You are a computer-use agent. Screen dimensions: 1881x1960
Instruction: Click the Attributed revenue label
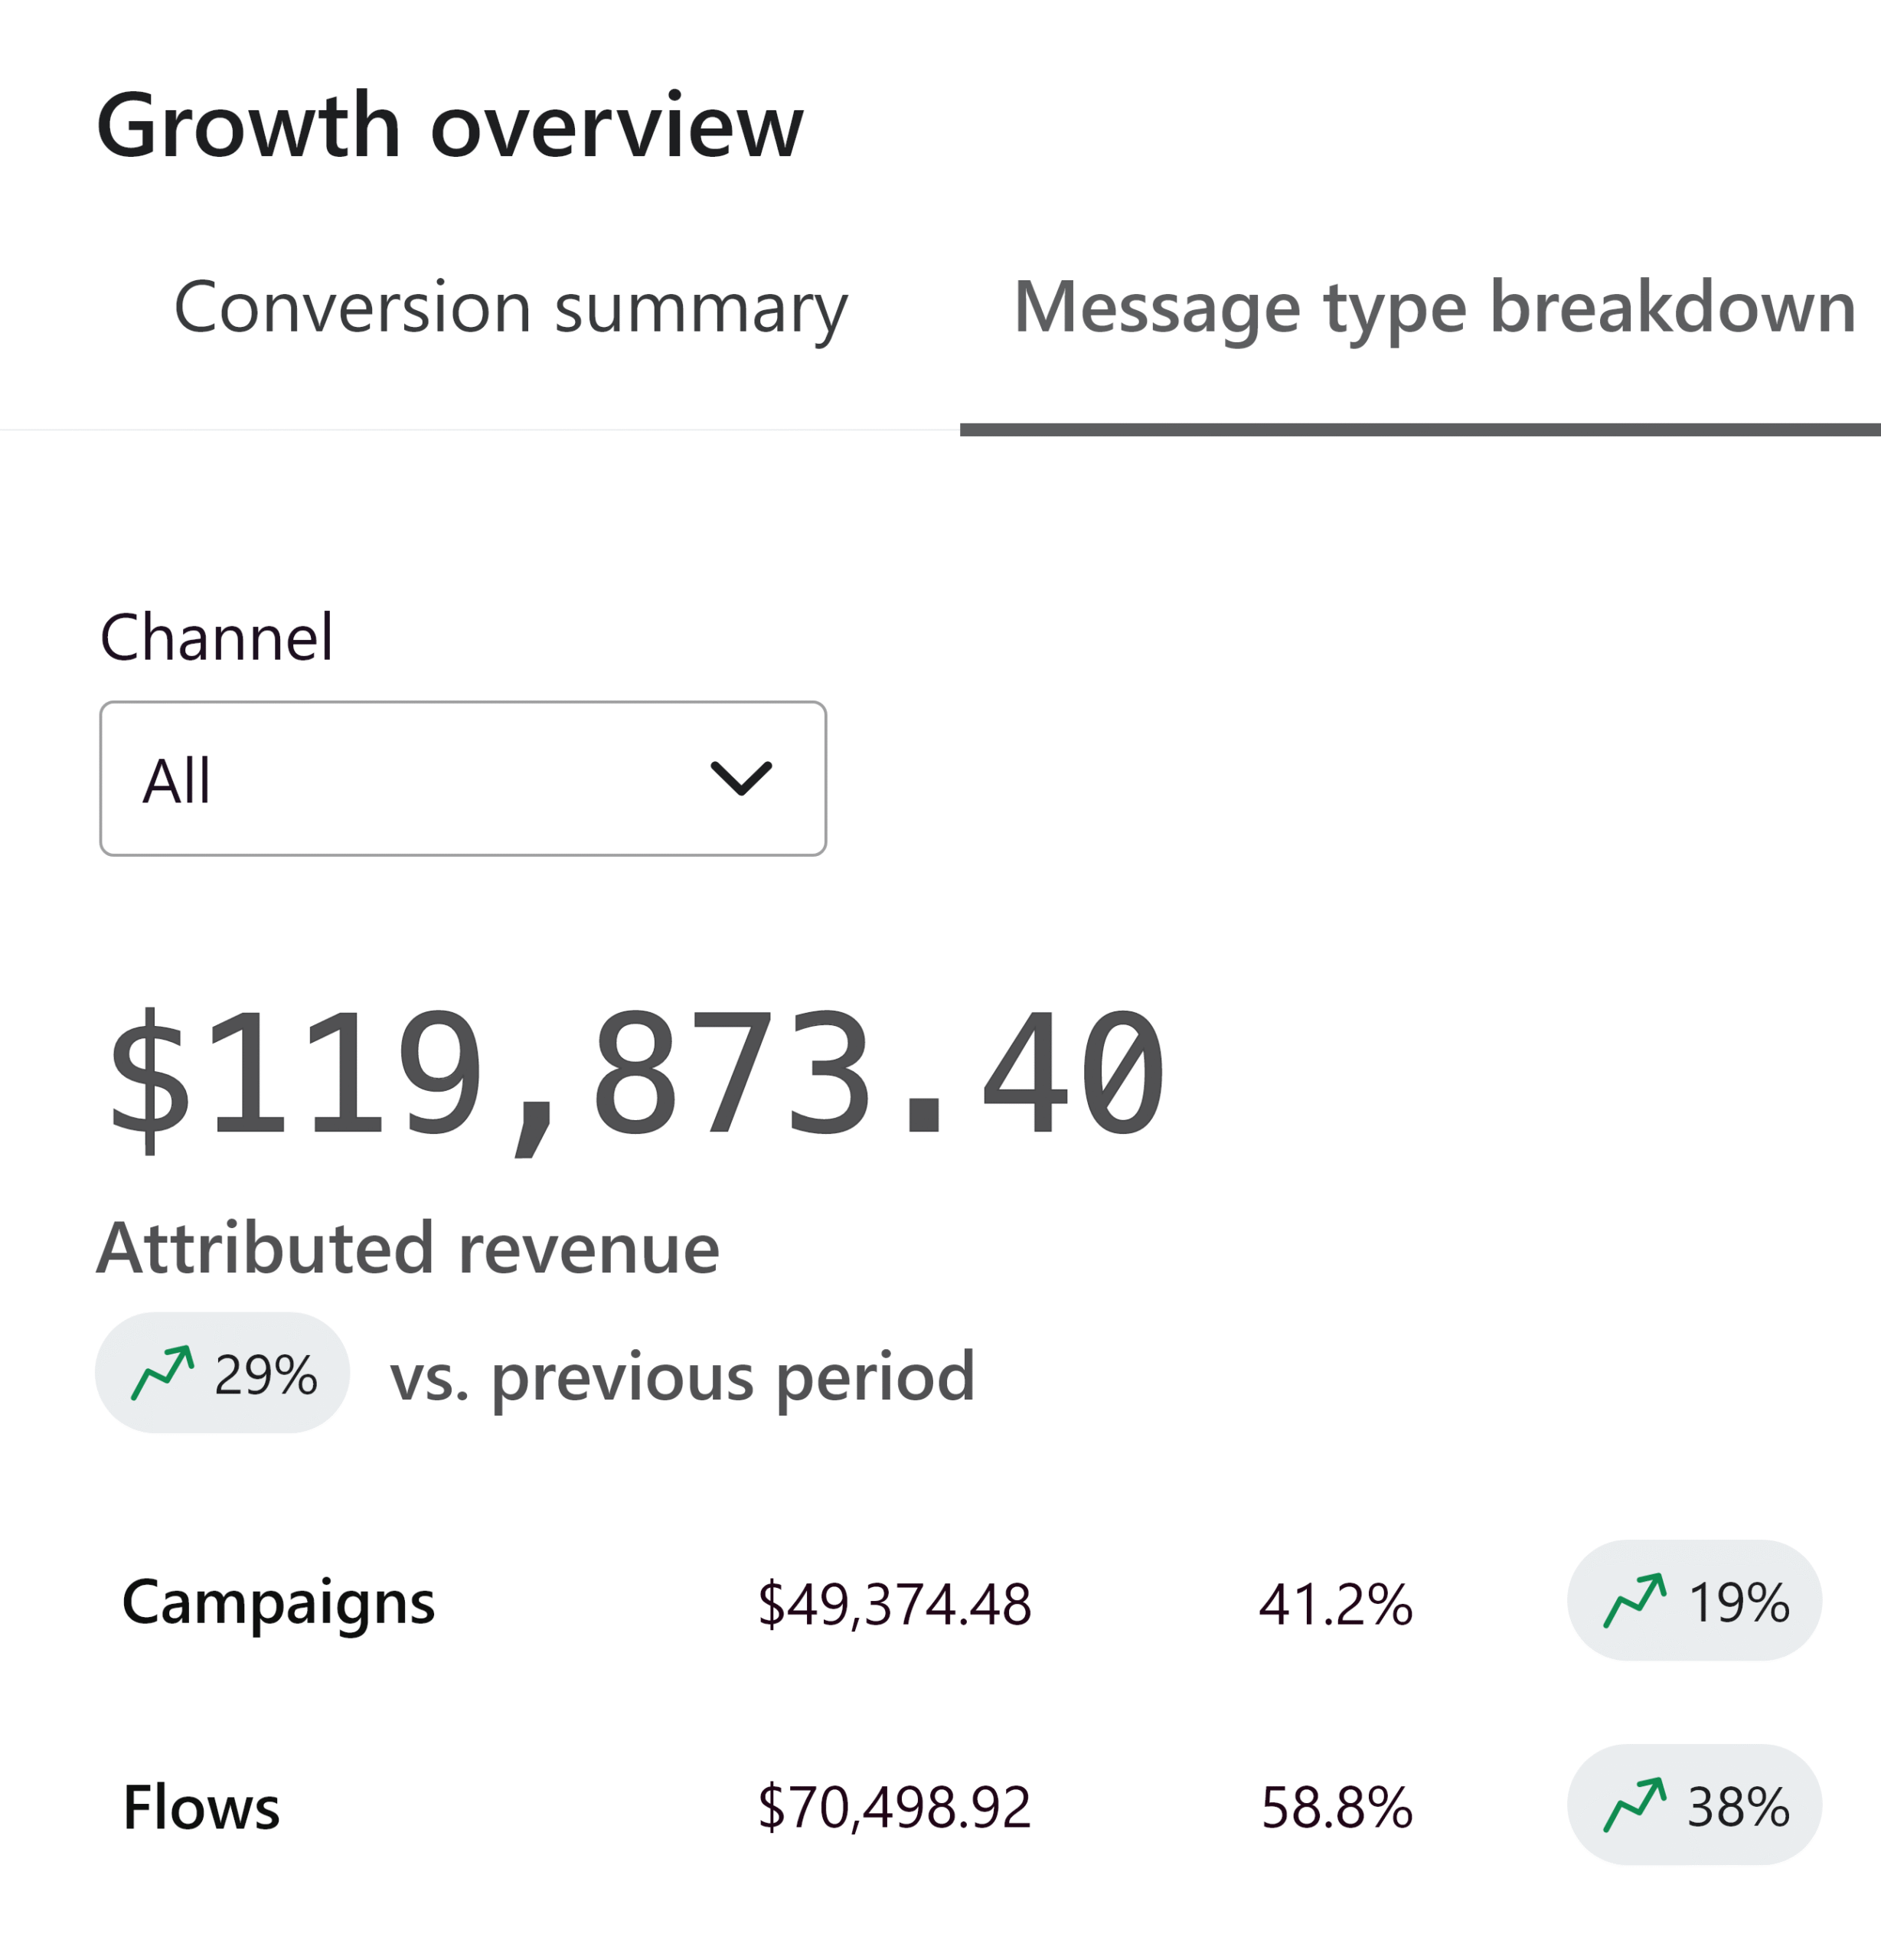pos(408,1248)
